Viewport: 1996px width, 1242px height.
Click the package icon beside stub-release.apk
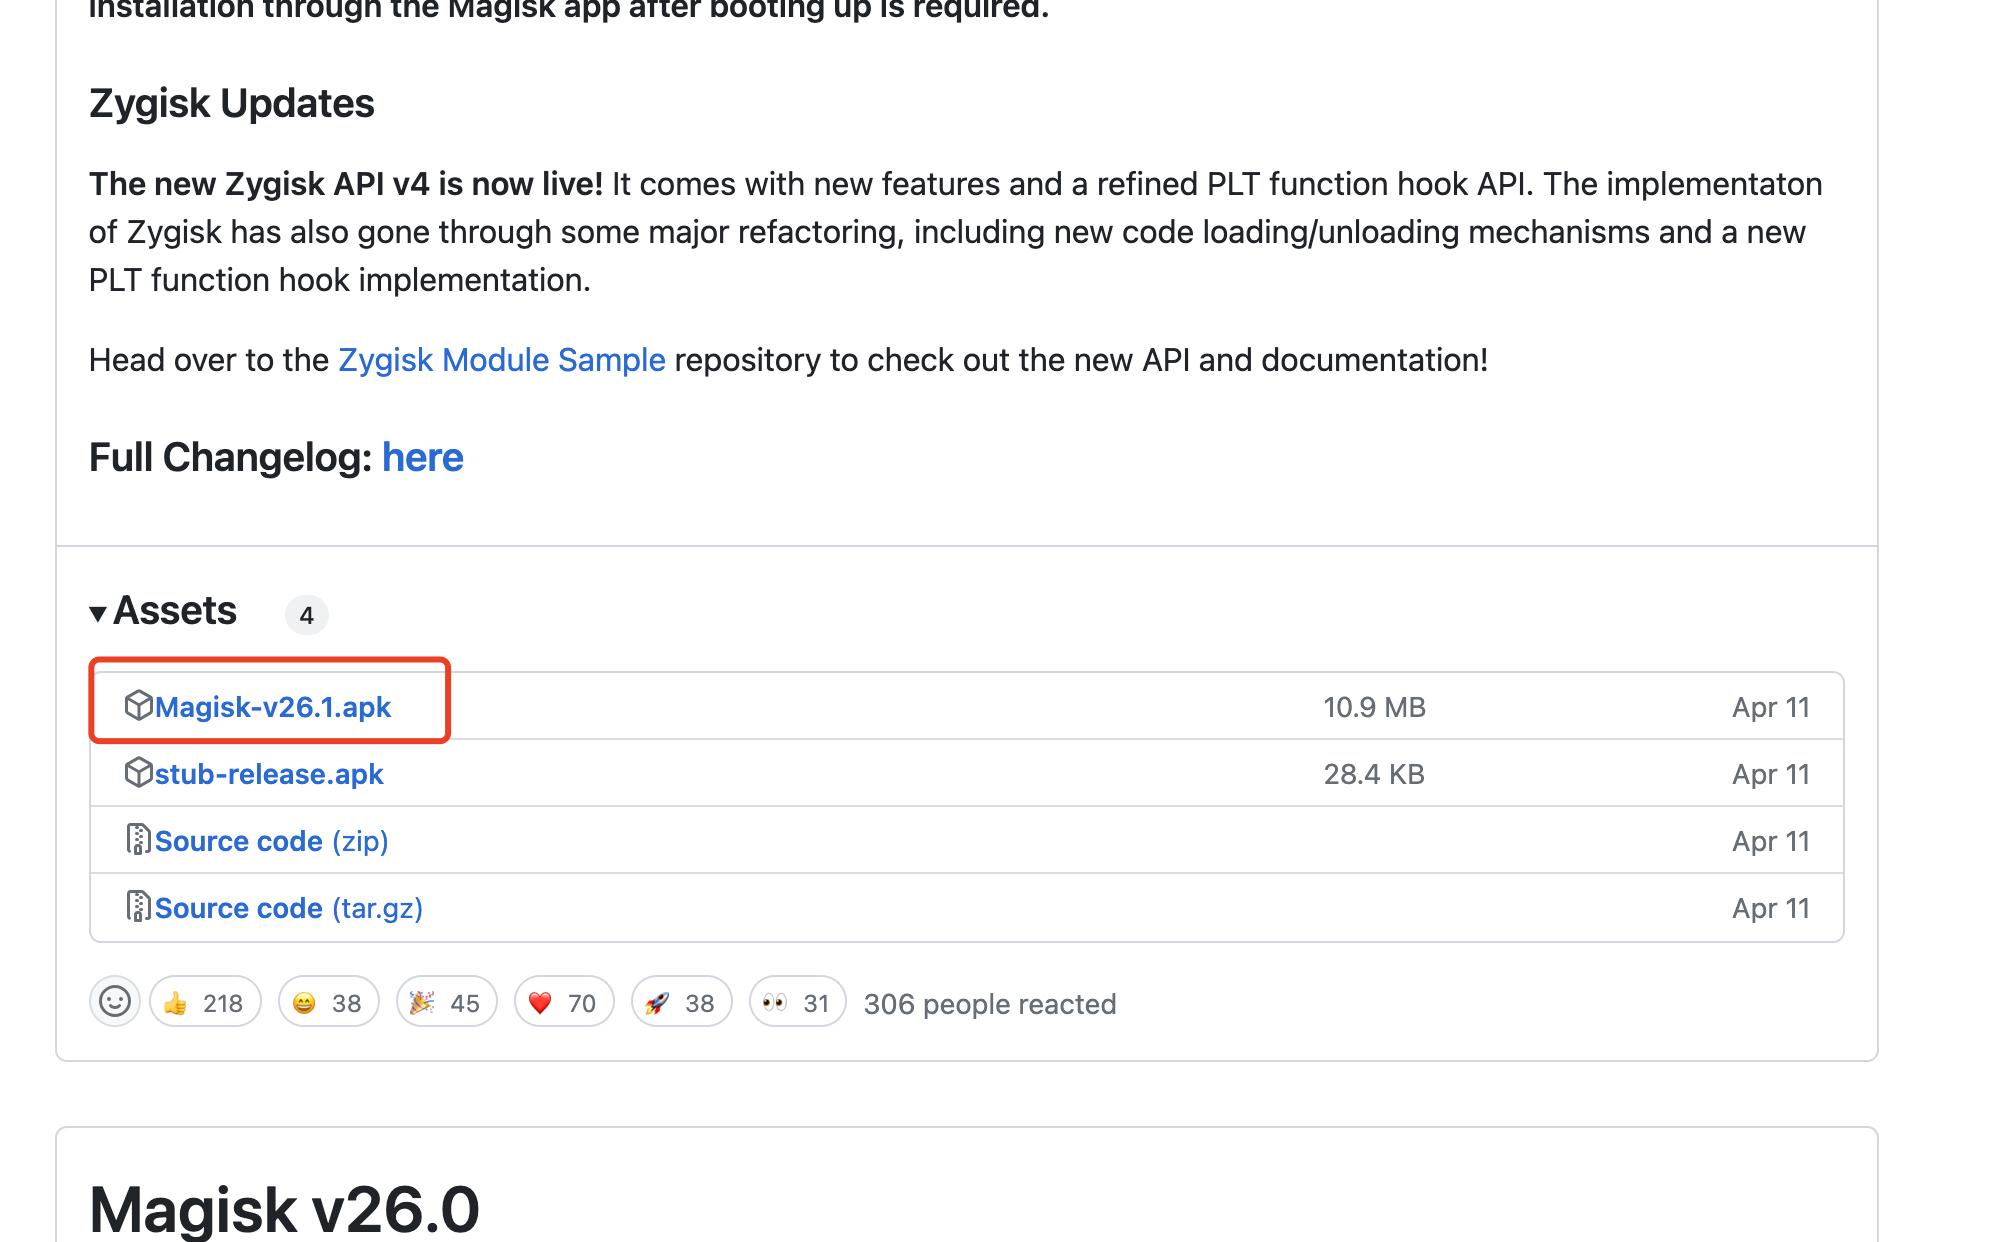[x=138, y=773]
